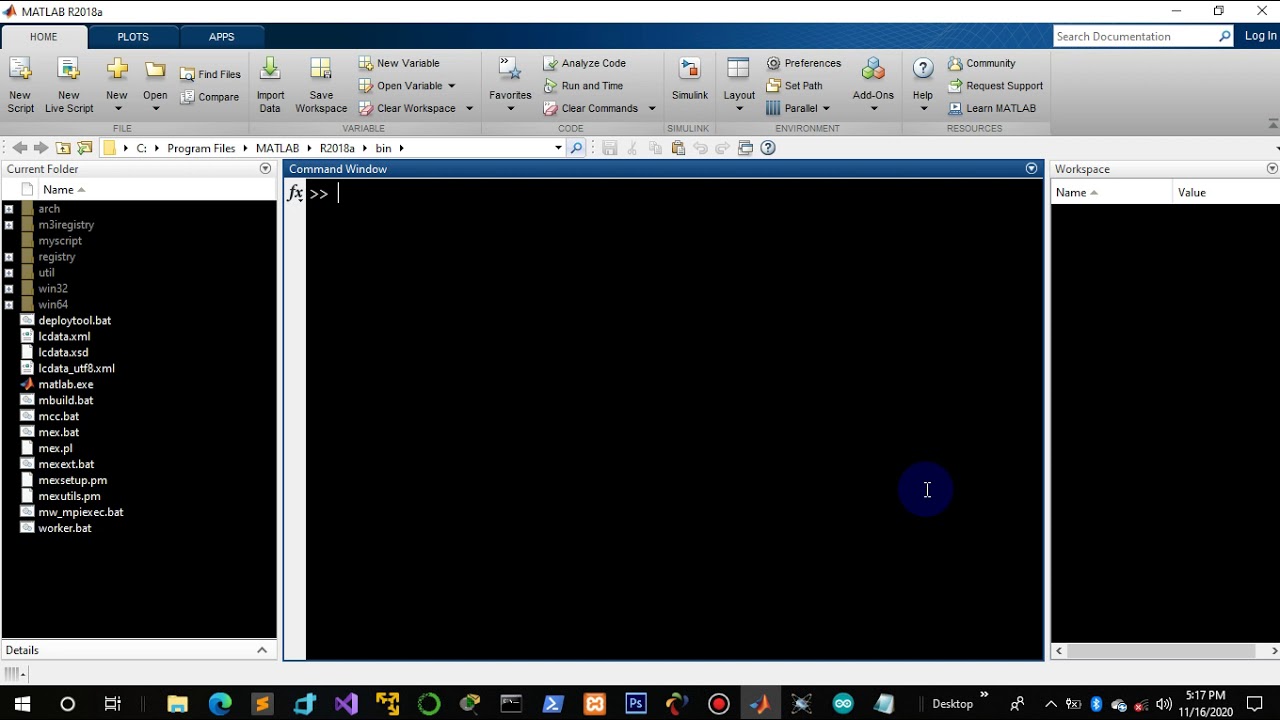1280x720 pixels.
Task: Open the Compare tool
Action: click(210, 97)
